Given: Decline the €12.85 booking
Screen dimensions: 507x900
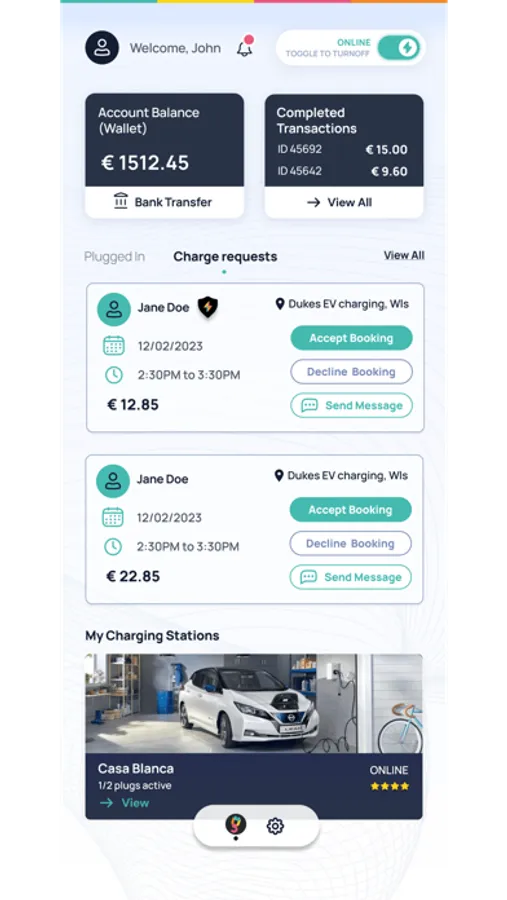Looking at the screenshot, I should pos(351,371).
